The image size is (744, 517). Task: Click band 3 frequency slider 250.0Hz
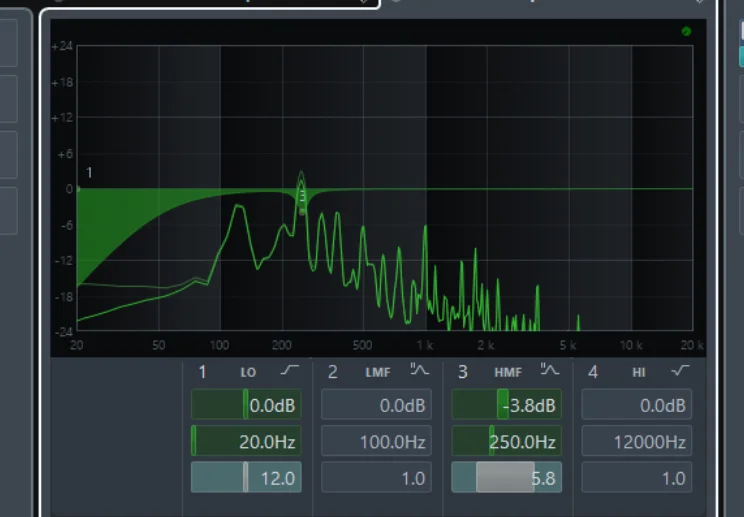(506, 441)
